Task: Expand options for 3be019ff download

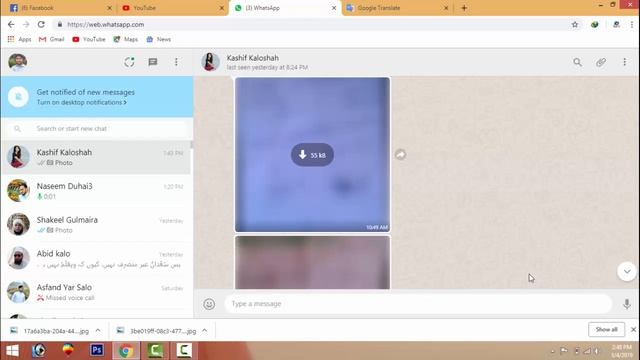Action: click(205, 331)
